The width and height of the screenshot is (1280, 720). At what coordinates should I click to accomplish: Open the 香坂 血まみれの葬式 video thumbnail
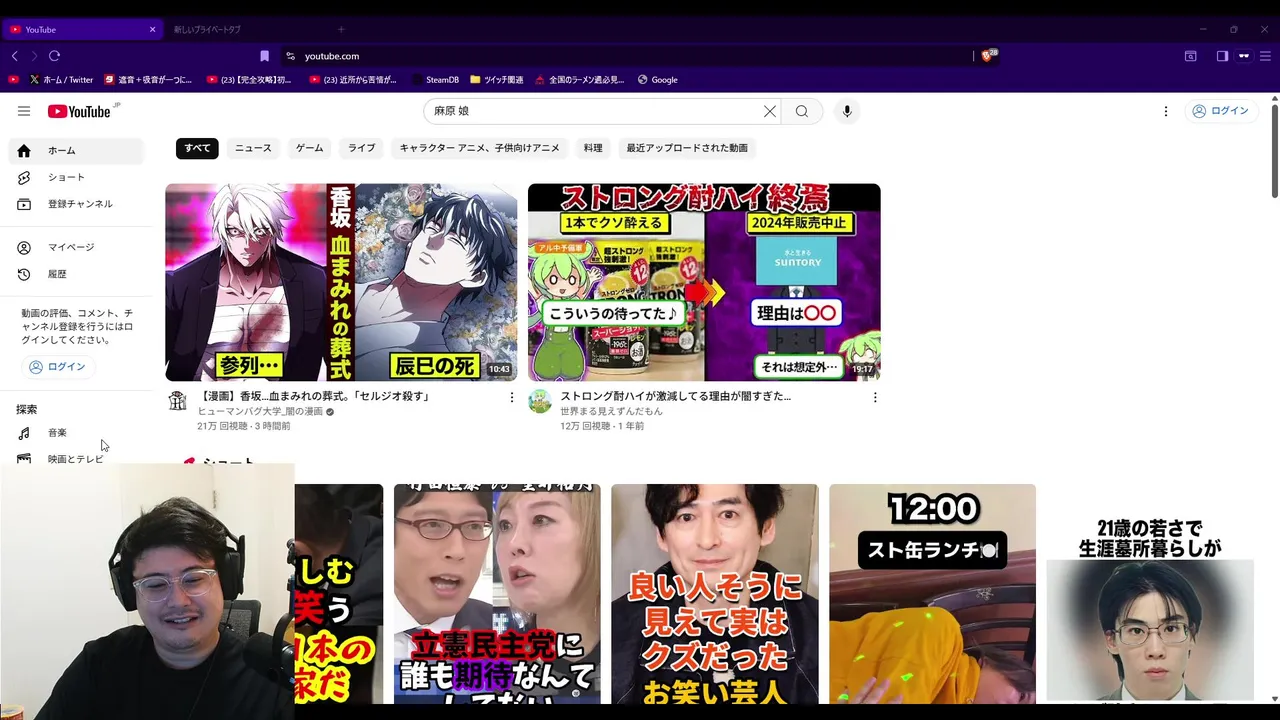(341, 282)
